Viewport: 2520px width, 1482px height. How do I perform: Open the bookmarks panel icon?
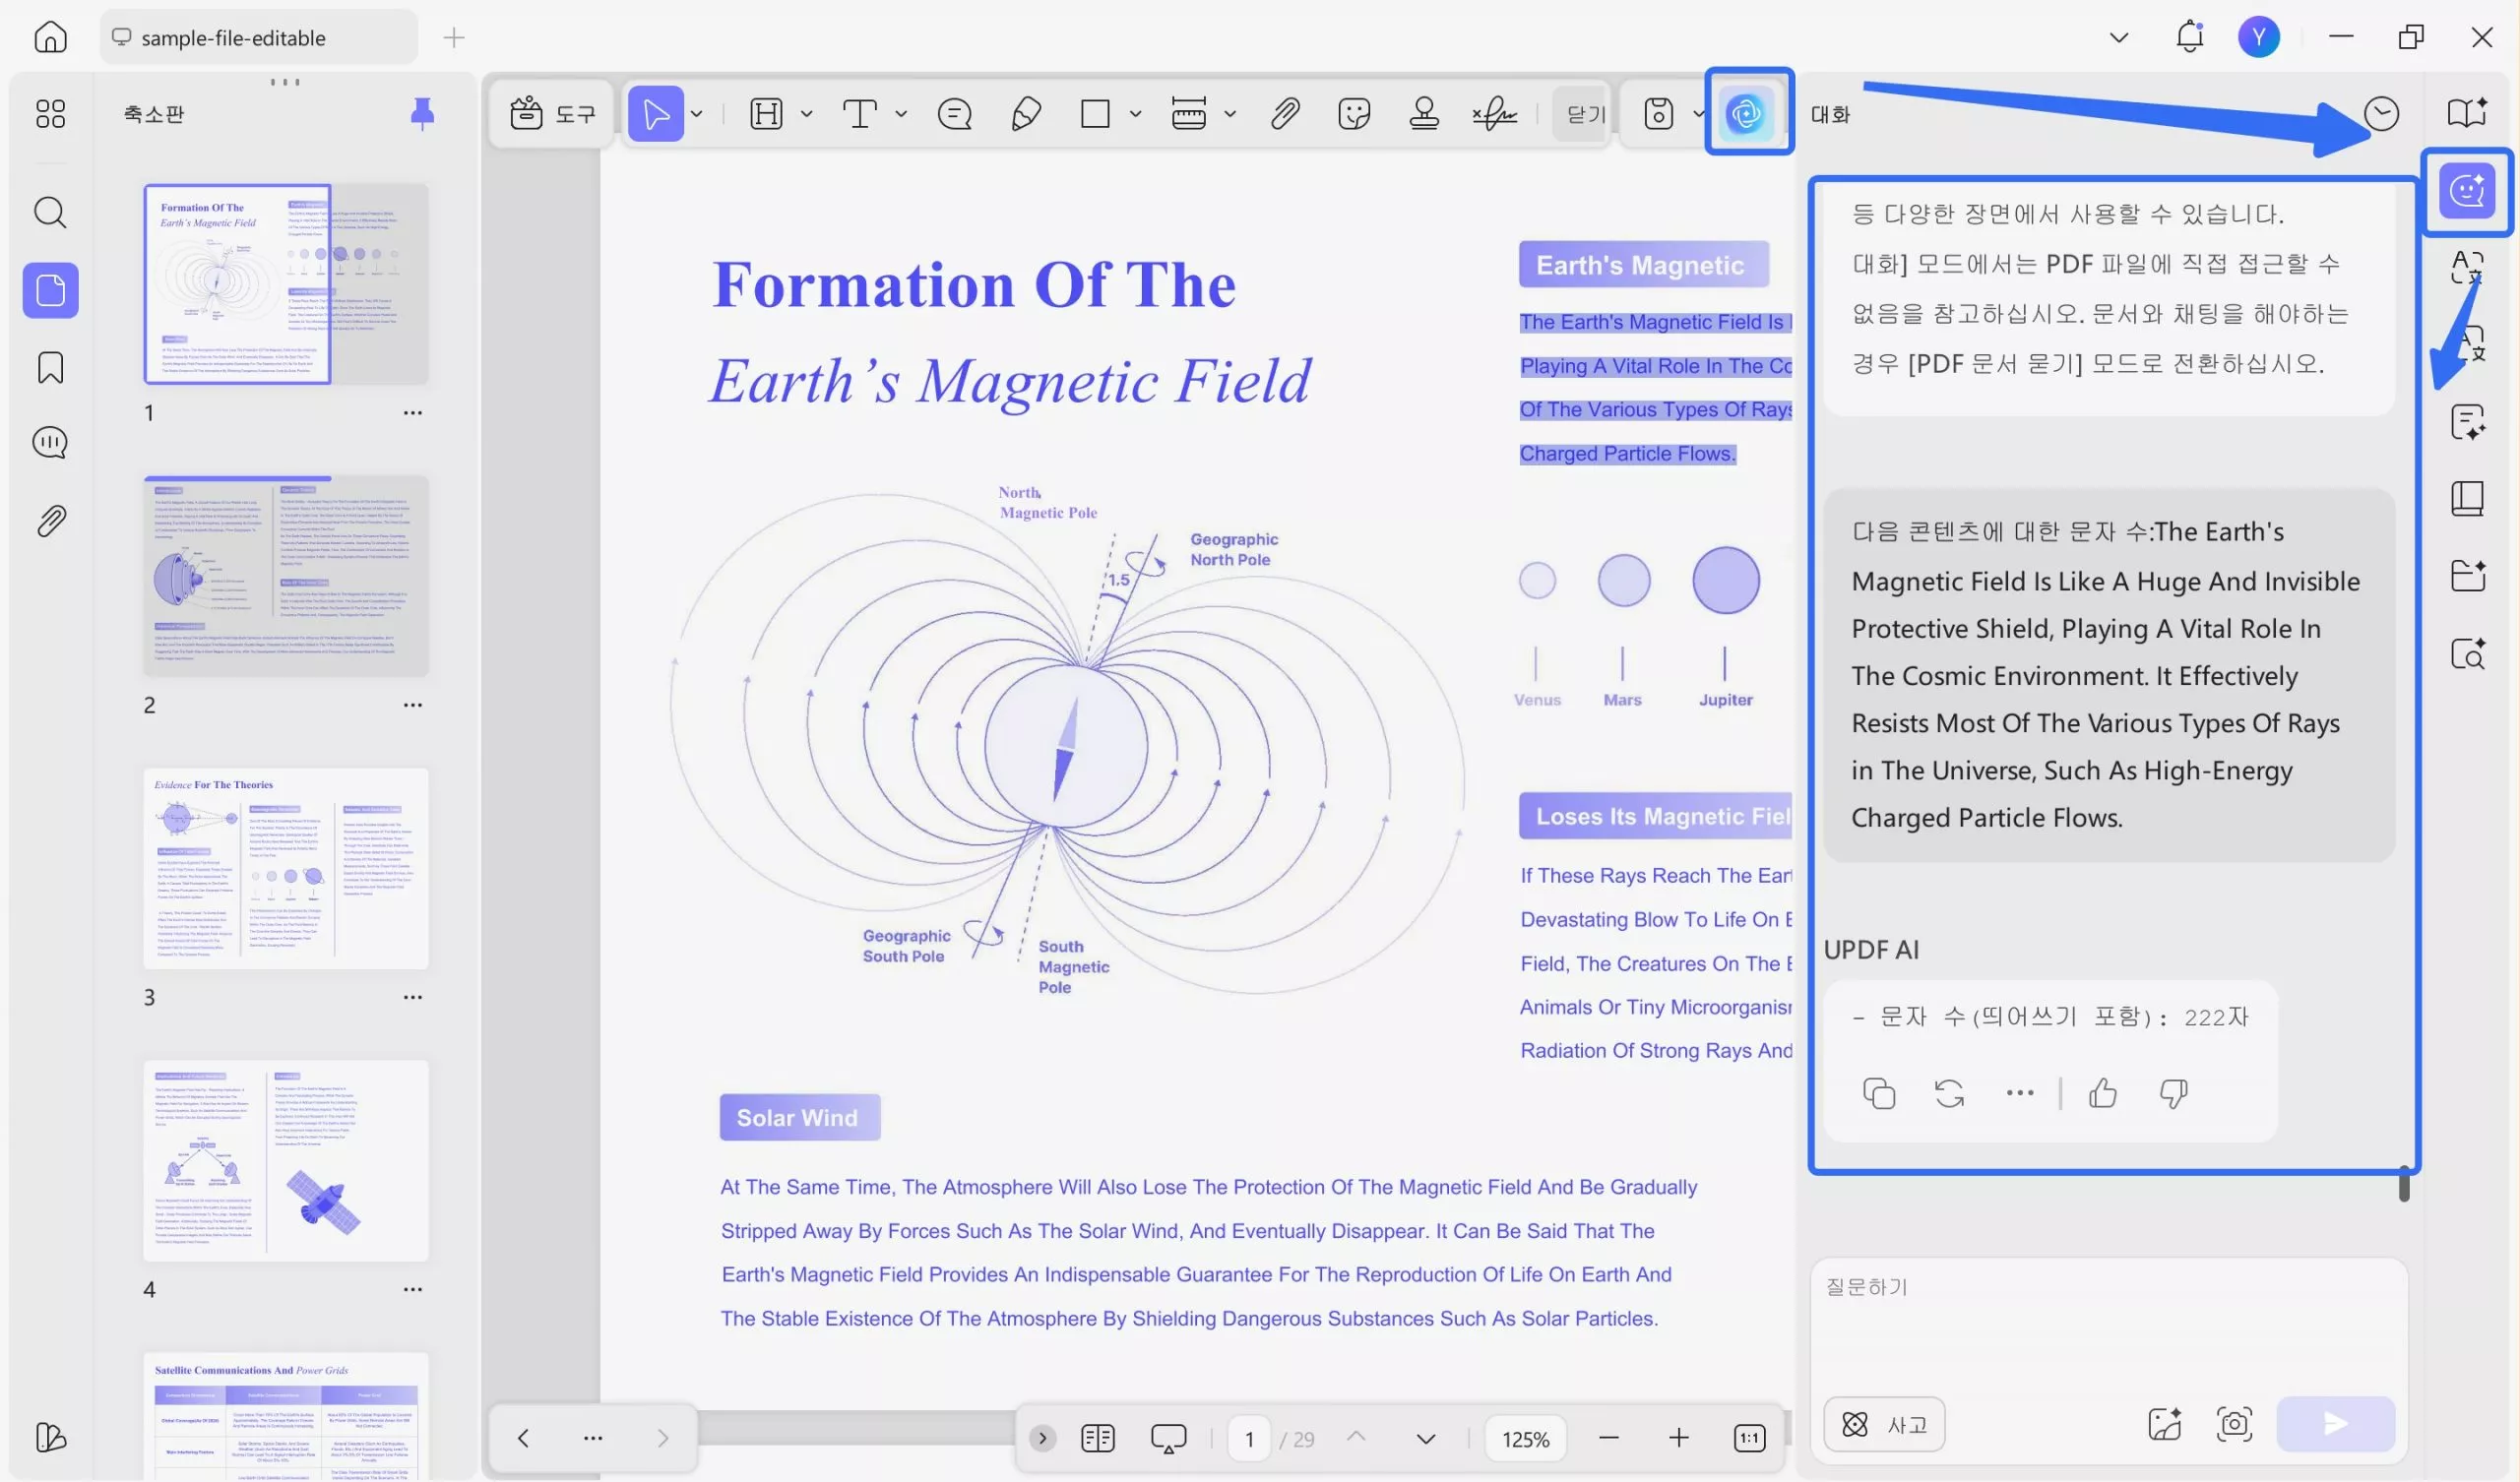click(50, 367)
